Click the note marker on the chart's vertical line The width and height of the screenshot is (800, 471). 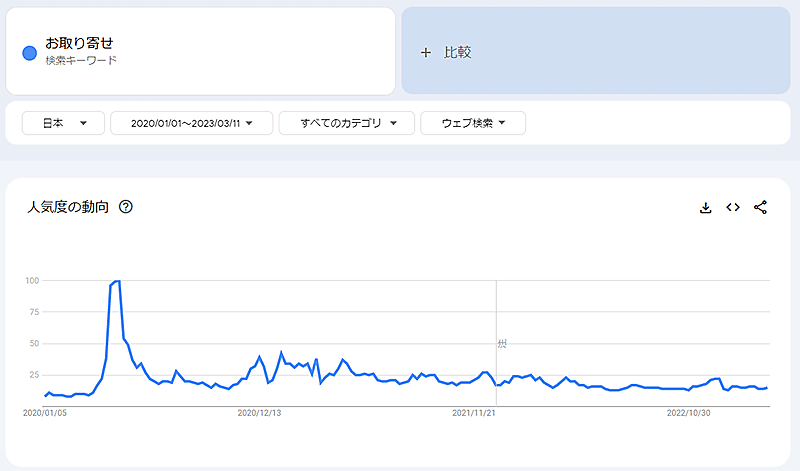(502, 344)
